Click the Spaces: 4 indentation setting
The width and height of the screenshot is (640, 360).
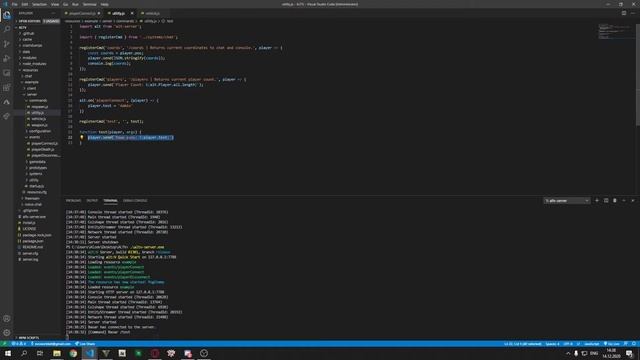click(553, 344)
